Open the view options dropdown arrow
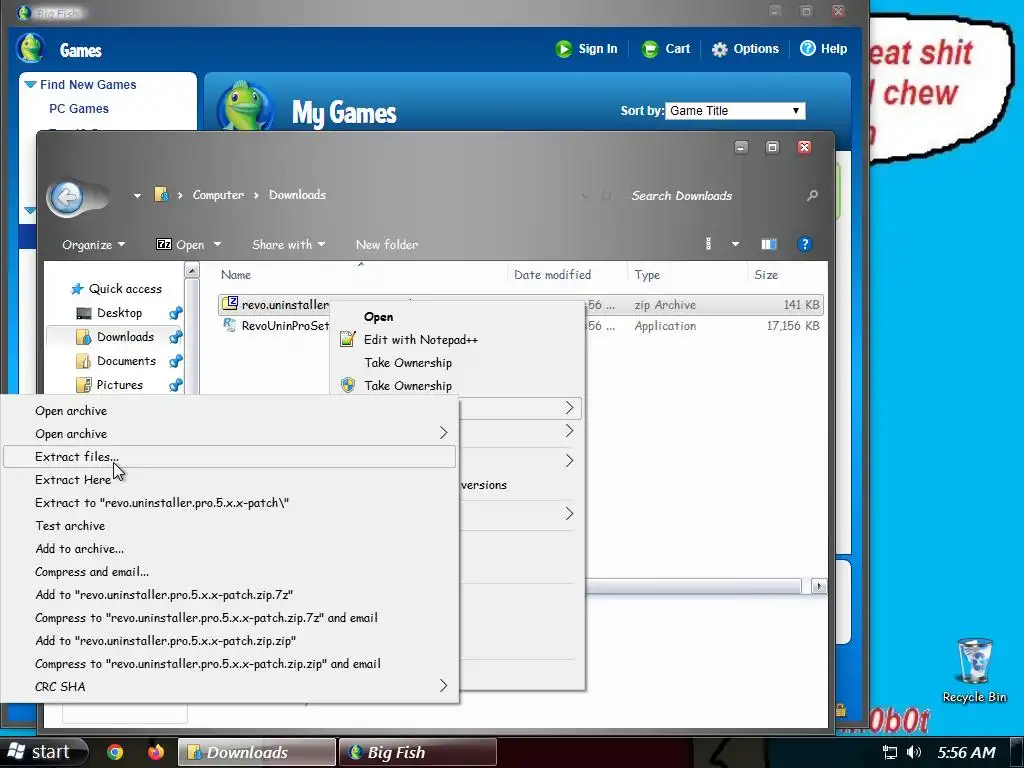Viewport: 1024px width, 768px height. pyautogui.click(x=735, y=244)
